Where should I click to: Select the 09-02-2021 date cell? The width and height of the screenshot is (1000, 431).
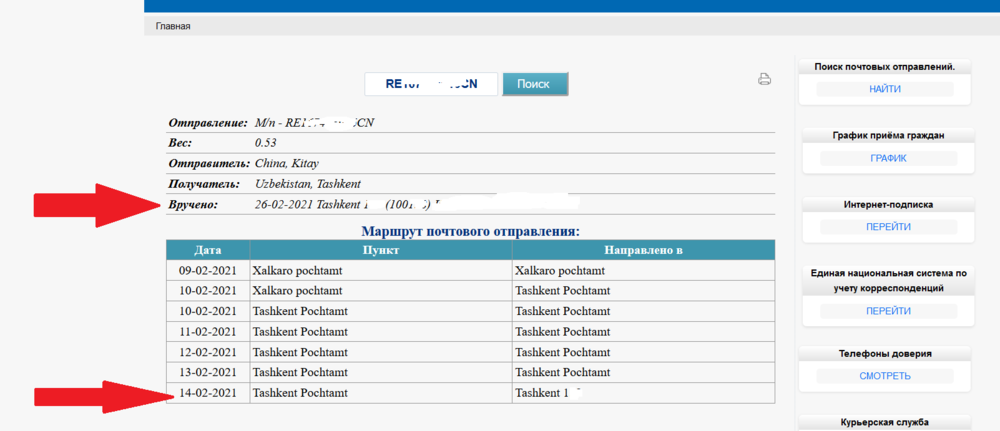coord(208,270)
